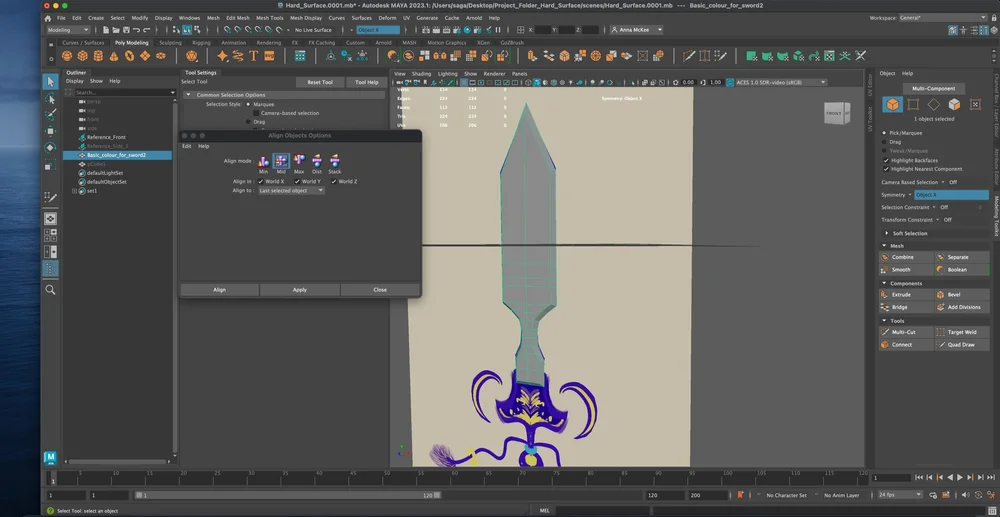The height and width of the screenshot is (517, 1000).
Task: Click the SVG import shelf icon
Action: (x=269, y=56)
